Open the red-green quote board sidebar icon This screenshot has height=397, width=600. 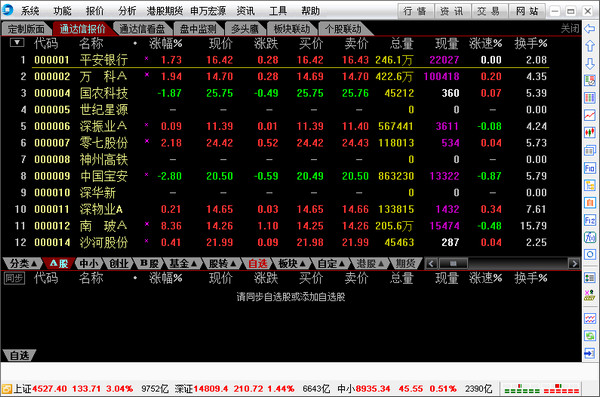590,80
